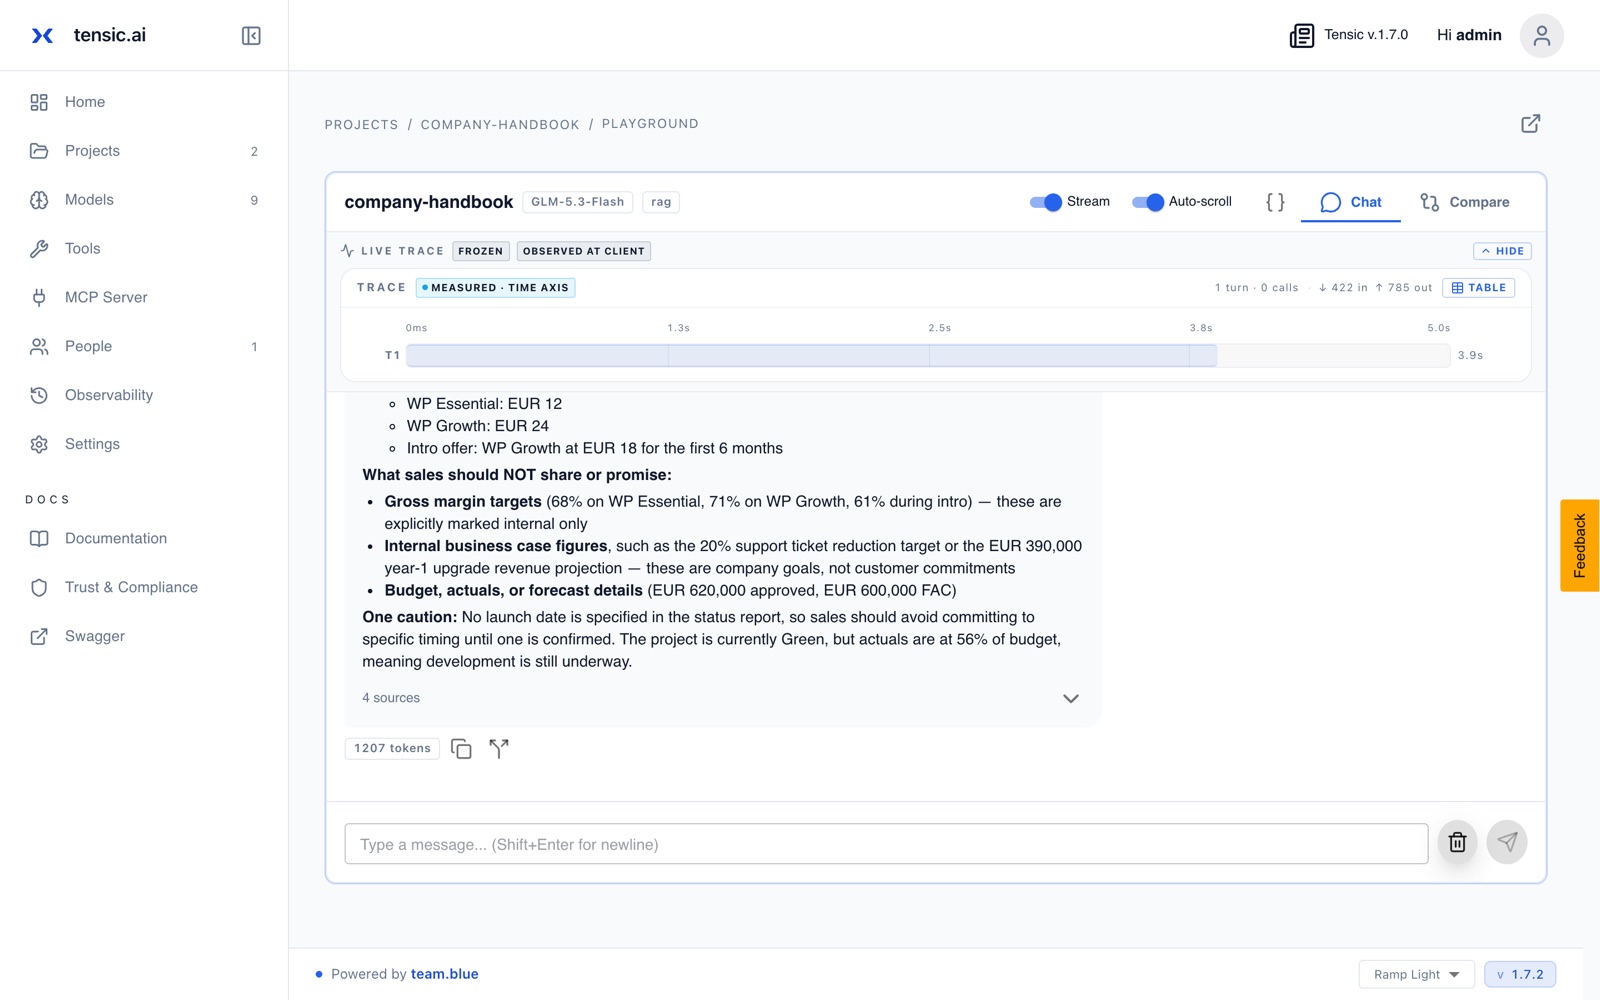Click the Observability history icon
This screenshot has width=1600, height=1000.
(x=39, y=395)
